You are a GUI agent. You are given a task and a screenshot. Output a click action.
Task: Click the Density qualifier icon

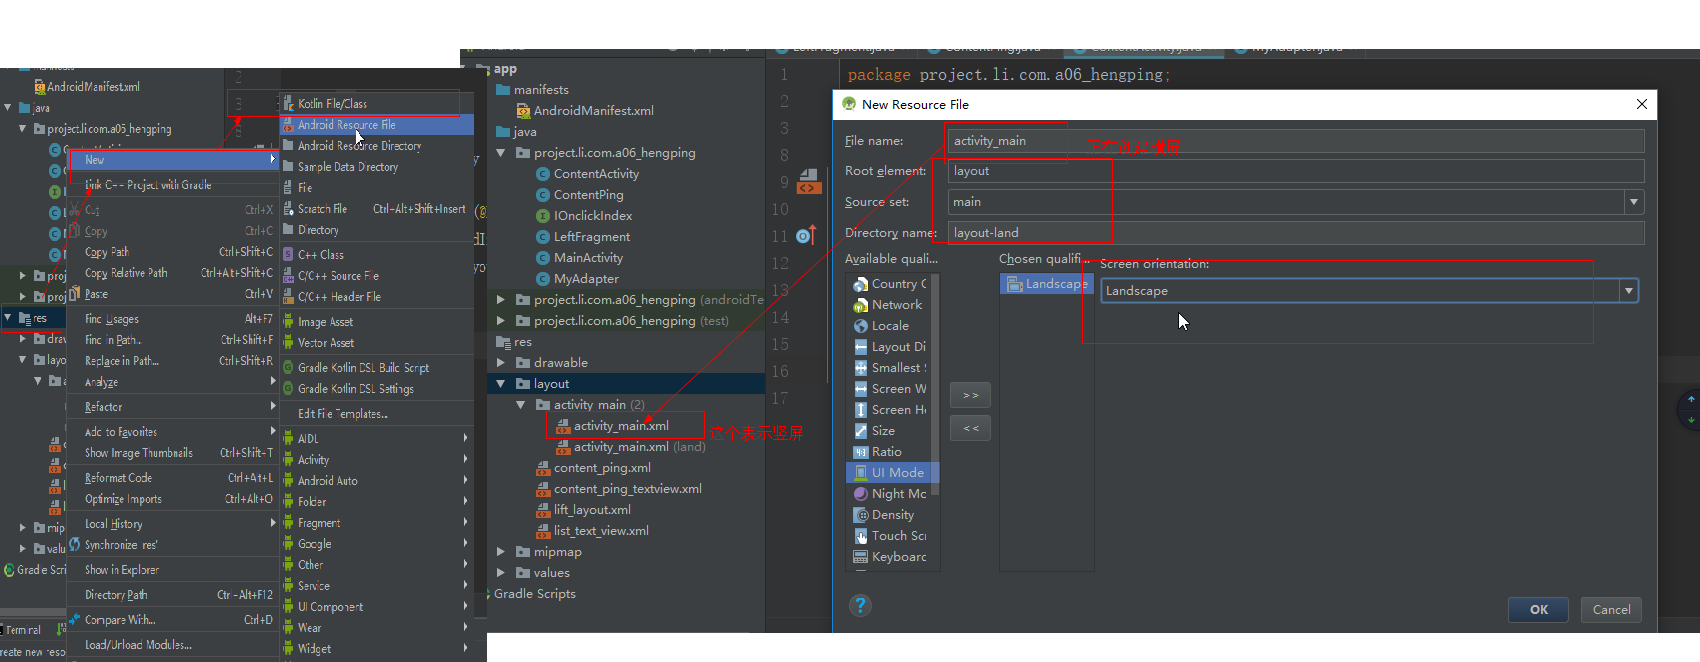tap(860, 515)
